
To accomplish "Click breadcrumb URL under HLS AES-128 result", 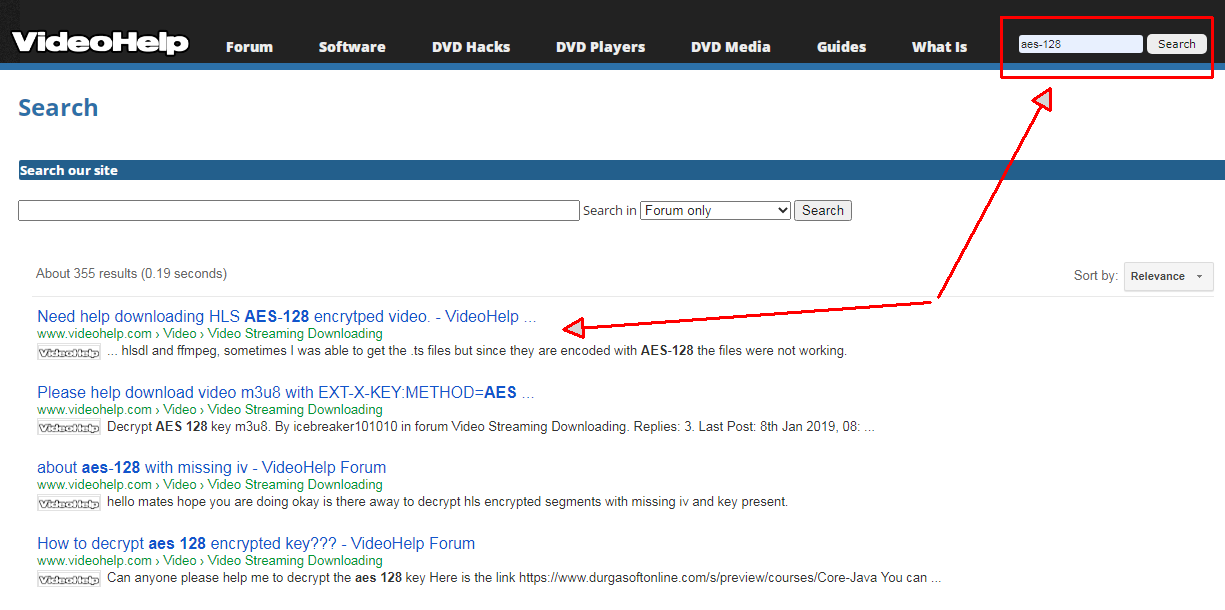I will coord(210,334).
